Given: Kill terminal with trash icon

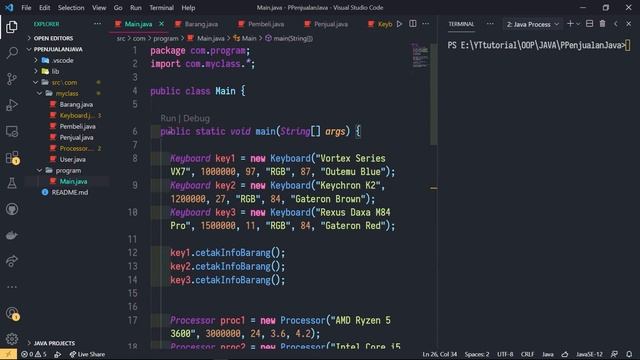Looking at the screenshot, I should pyautogui.click(x=602, y=24).
